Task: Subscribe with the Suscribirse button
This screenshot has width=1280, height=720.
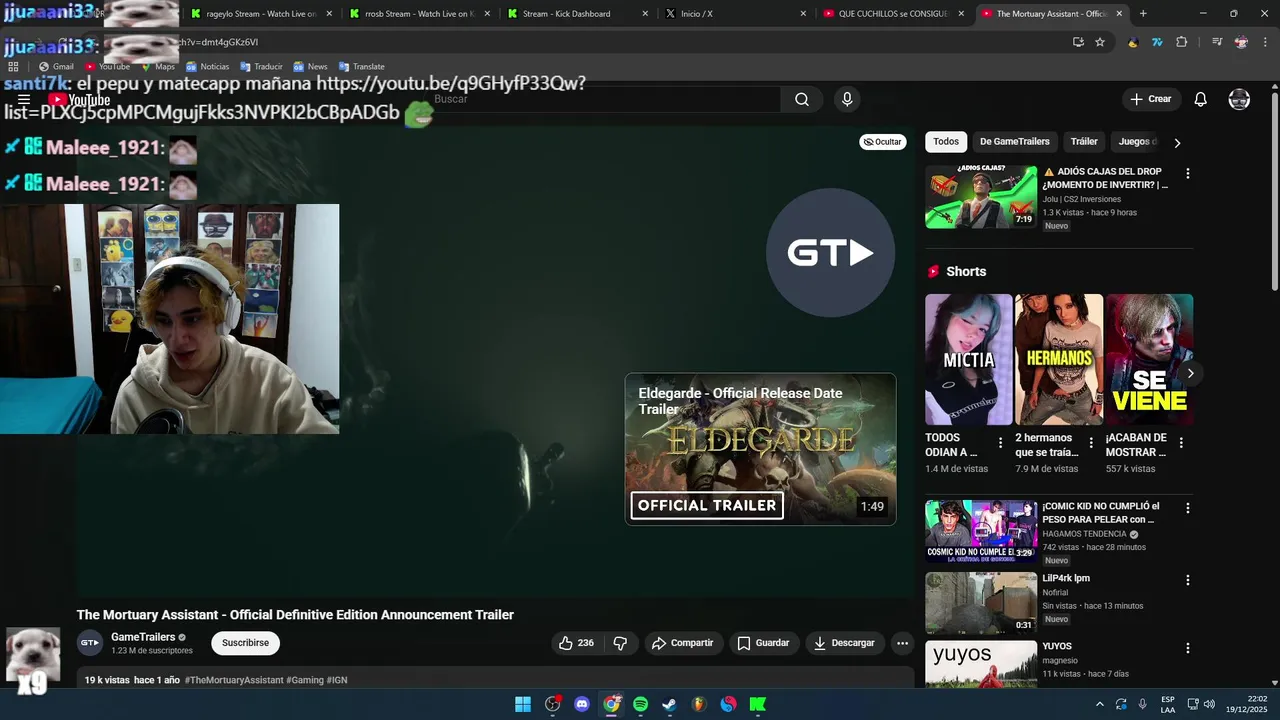Action: tap(245, 643)
